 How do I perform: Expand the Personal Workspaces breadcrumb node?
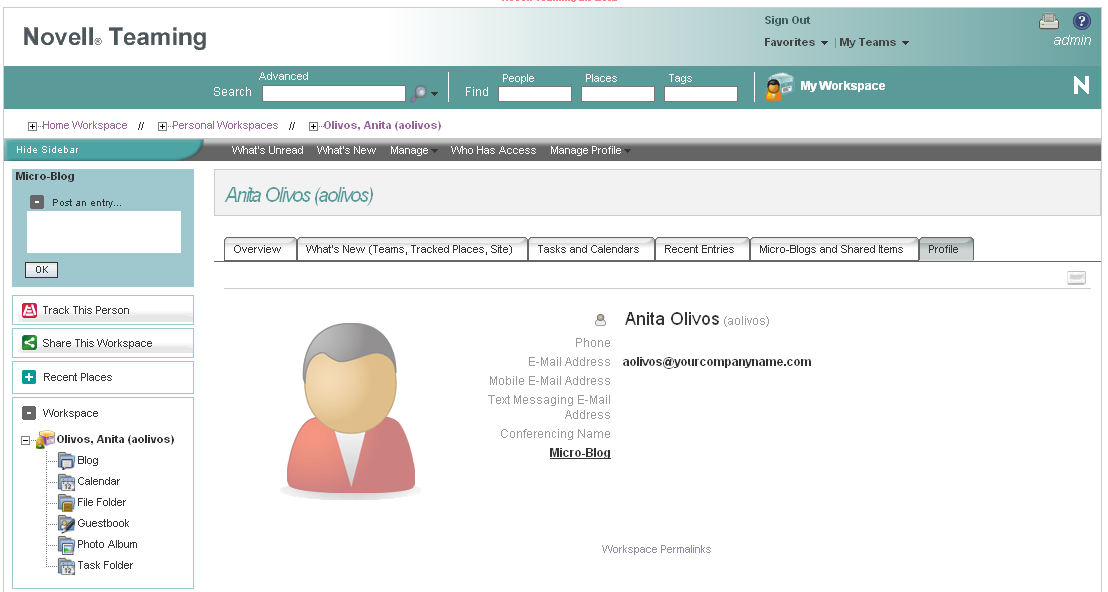coord(161,125)
